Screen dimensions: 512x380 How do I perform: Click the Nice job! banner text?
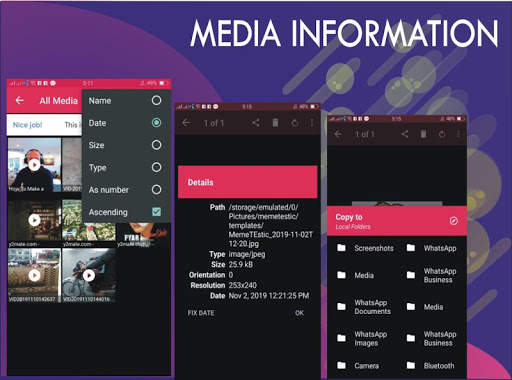27,125
